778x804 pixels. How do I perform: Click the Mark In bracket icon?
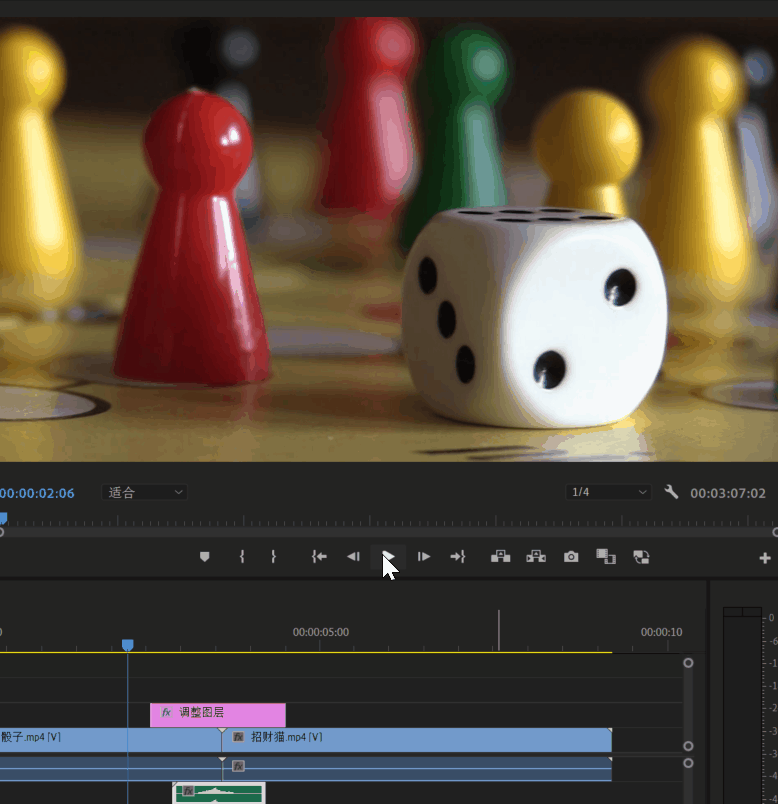[242, 557]
